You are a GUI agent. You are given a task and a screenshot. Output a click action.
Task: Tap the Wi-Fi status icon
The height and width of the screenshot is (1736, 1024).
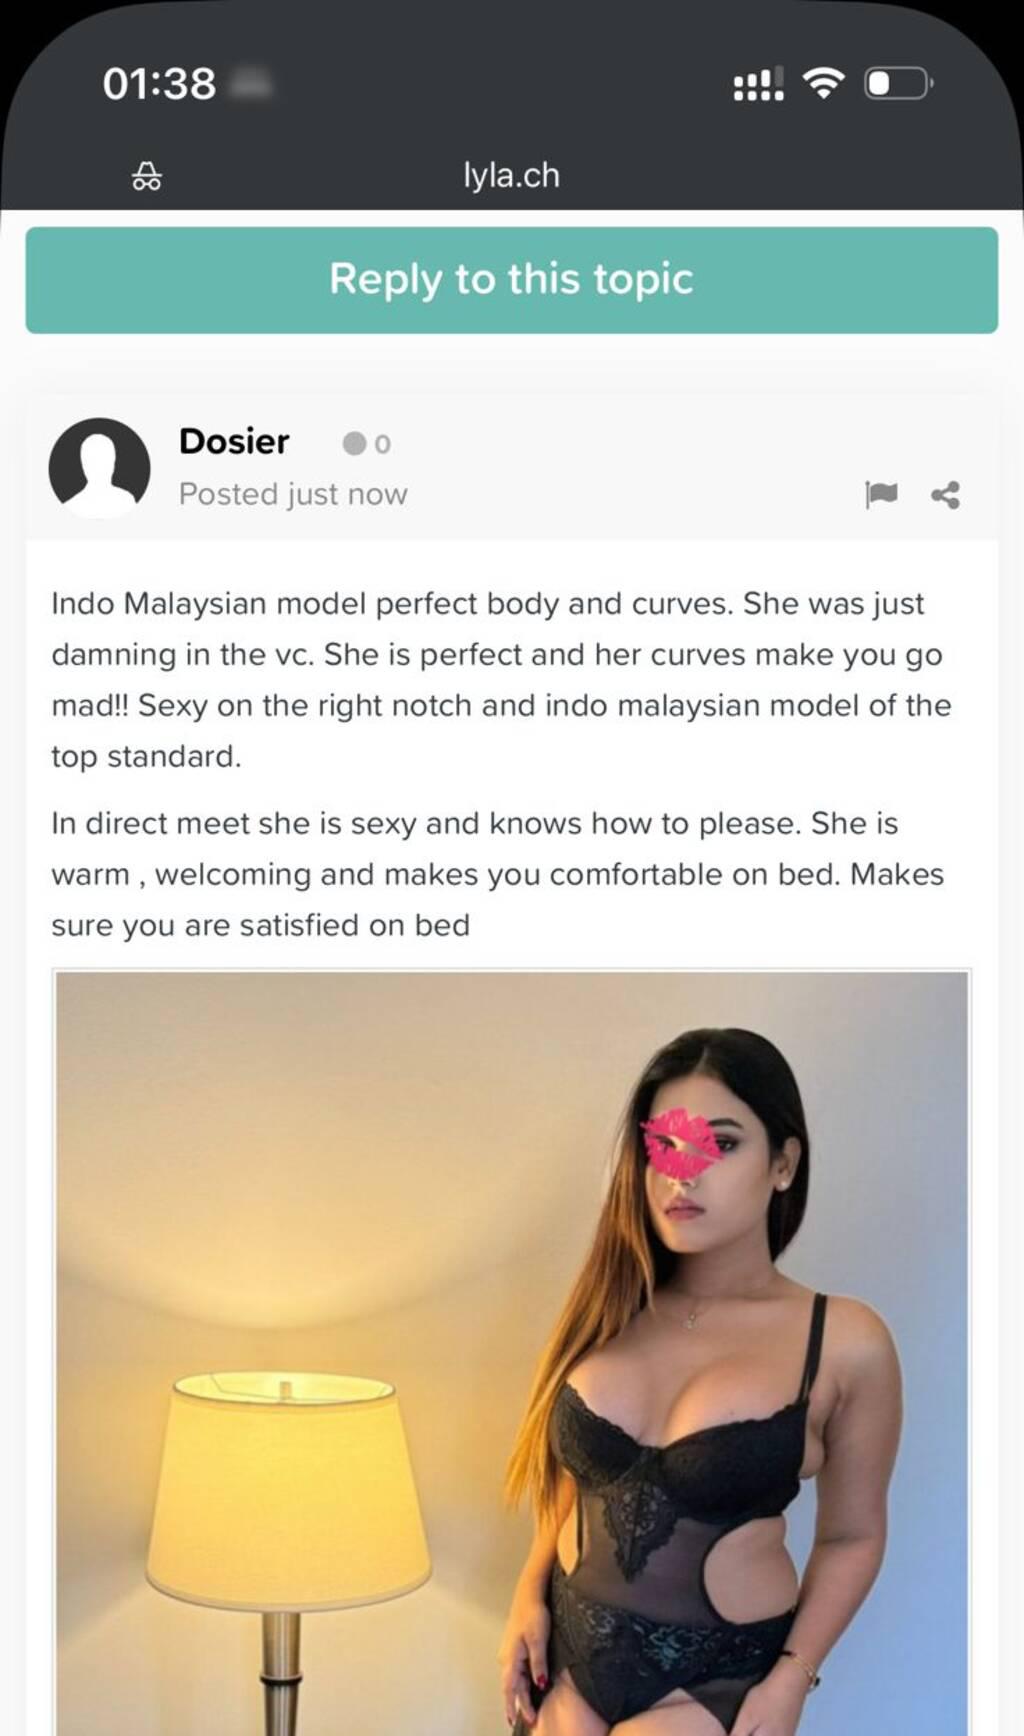(823, 83)
